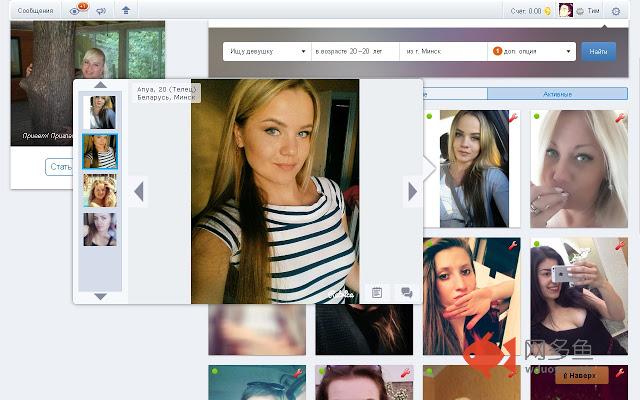
Task: Click the megaphone announcements icon
Action: point(101,11)
